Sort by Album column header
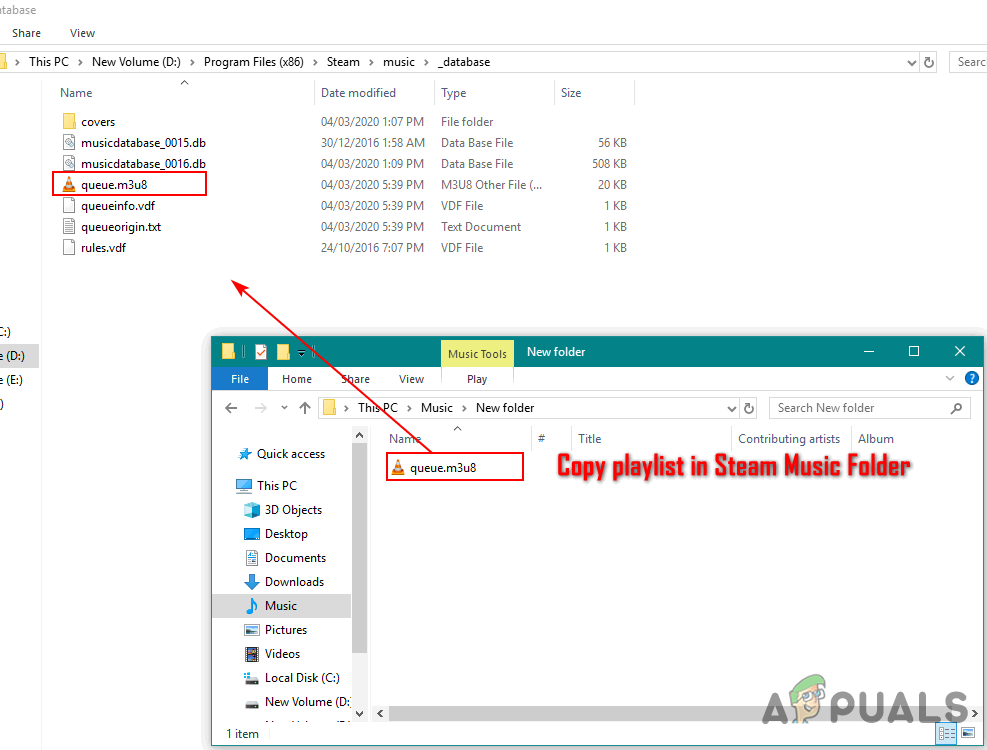Screen dimensions: 987x750 point(876,439)
